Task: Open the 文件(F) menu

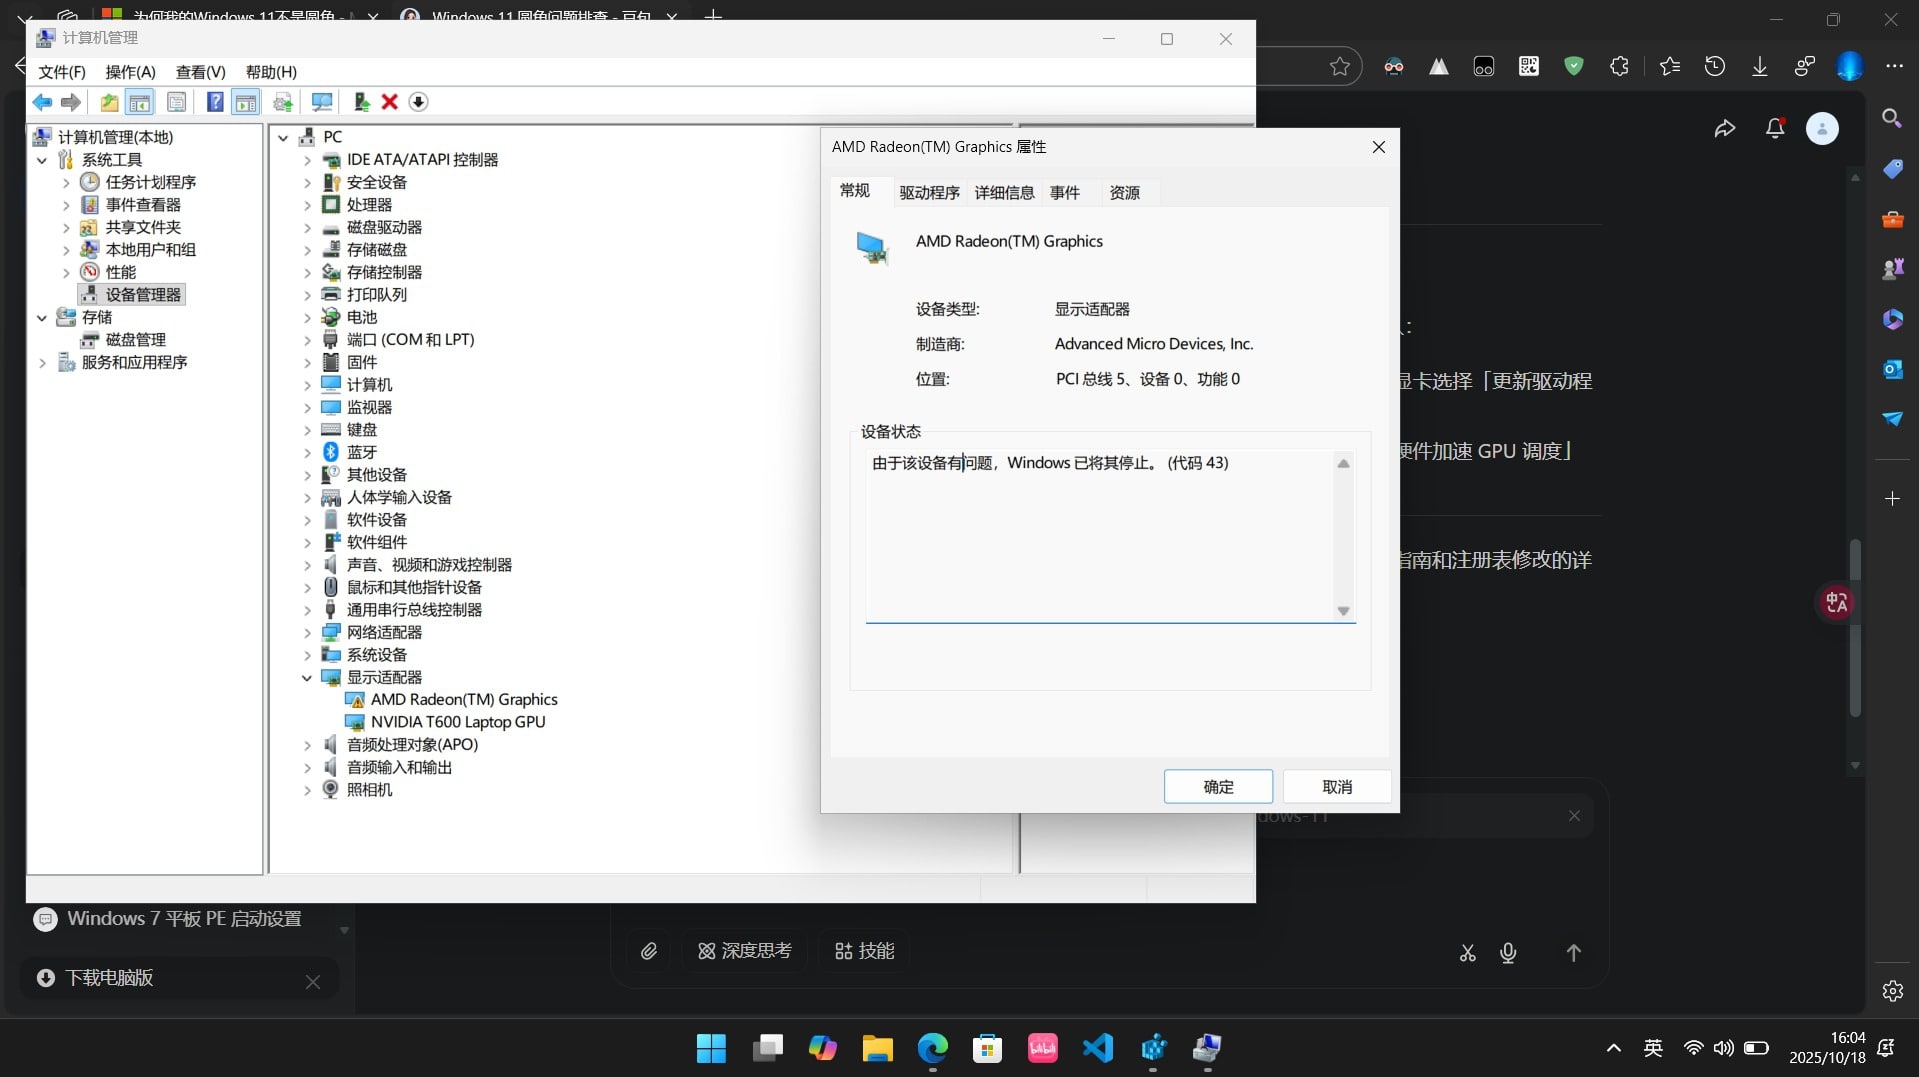Action: click(62, 72)
